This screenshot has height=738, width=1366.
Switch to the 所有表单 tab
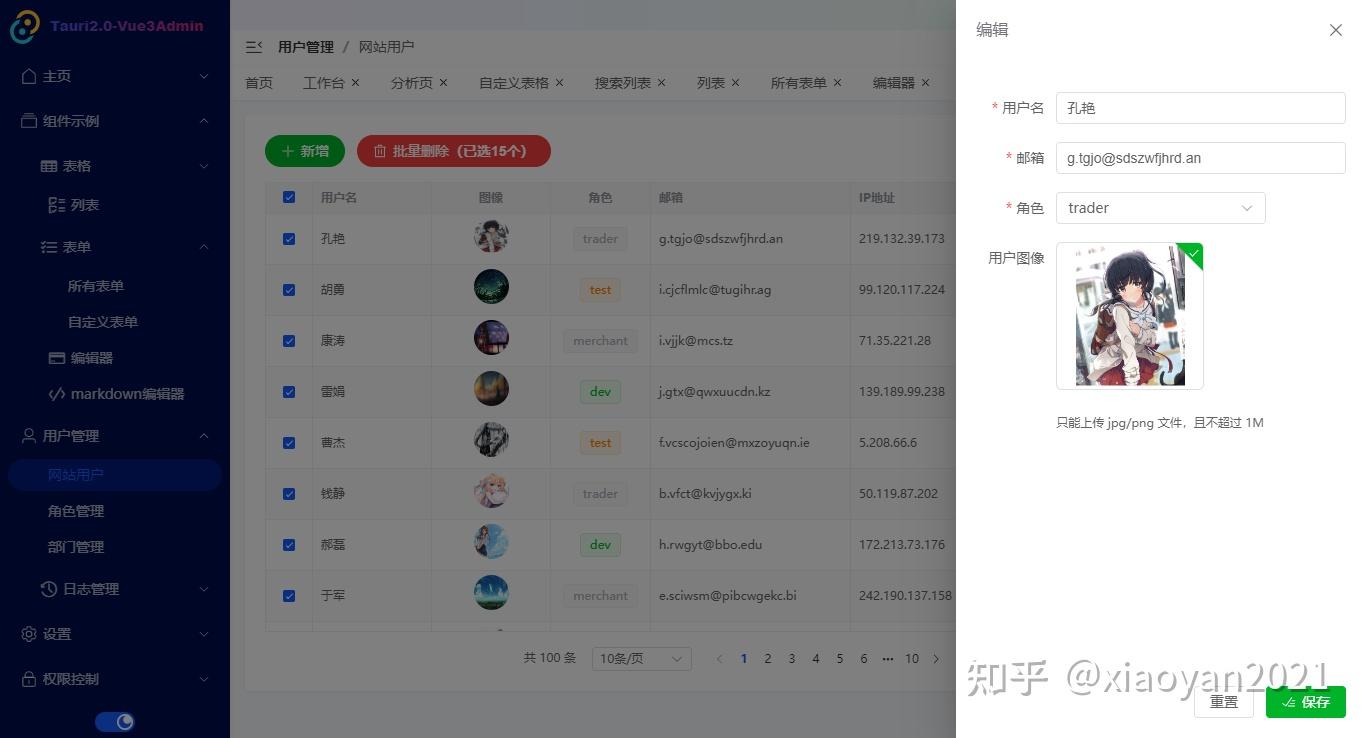click(798, 83)
